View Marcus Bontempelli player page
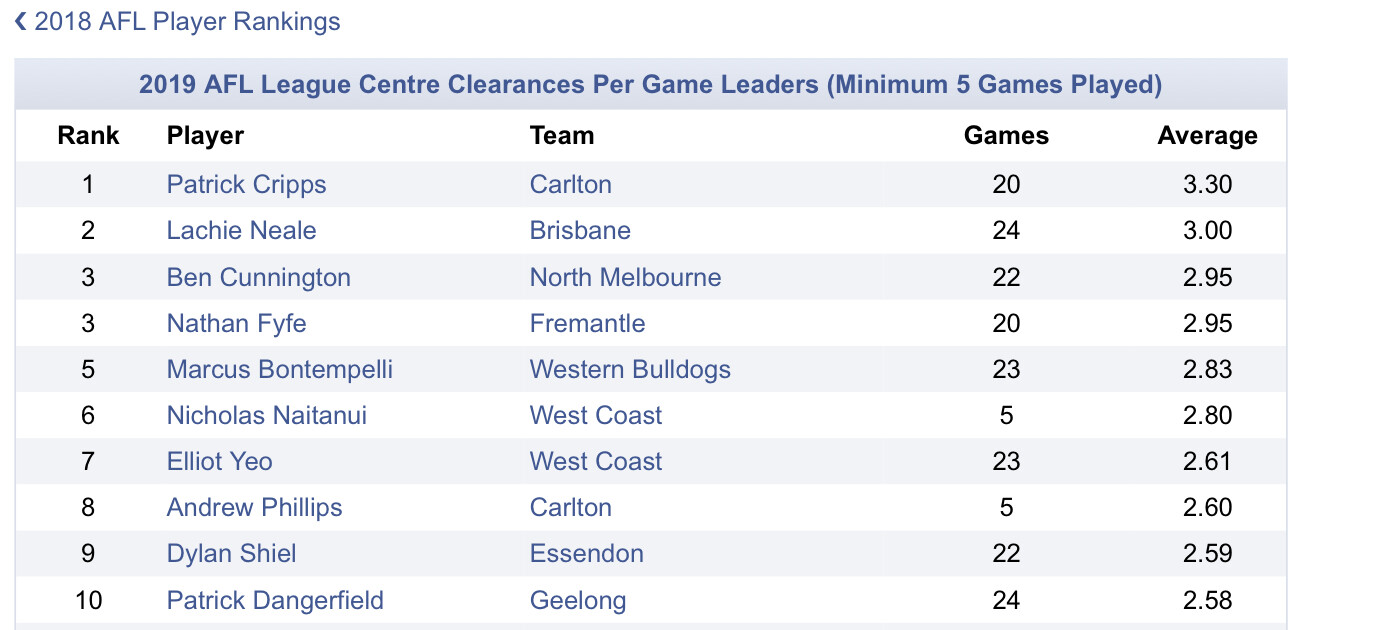The height and width of the screenshot is (630, 1390). 279,369
